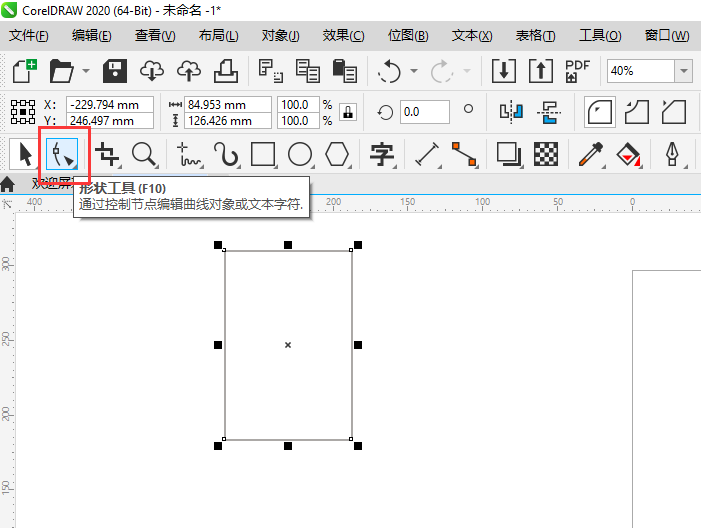Select the Artistic Media tool

click(226, 154)
